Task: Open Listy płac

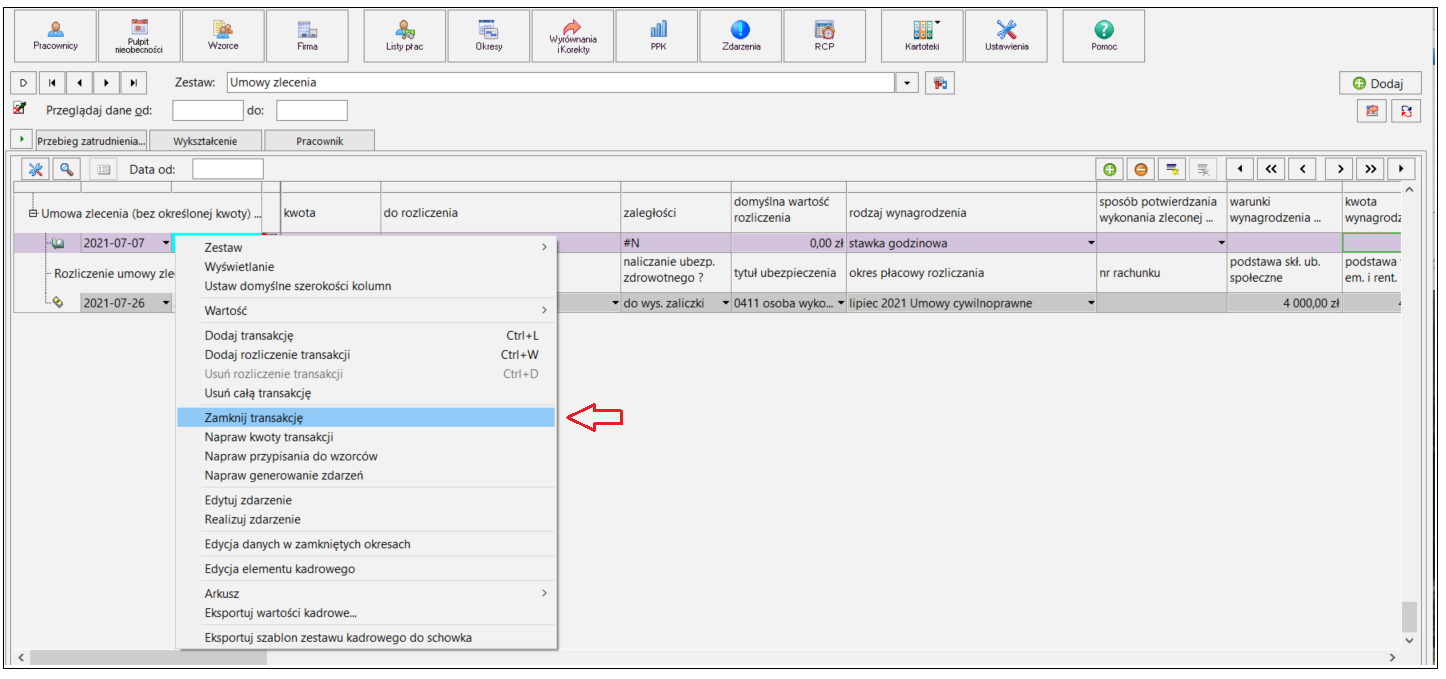Action: click(x=404, y=36)
